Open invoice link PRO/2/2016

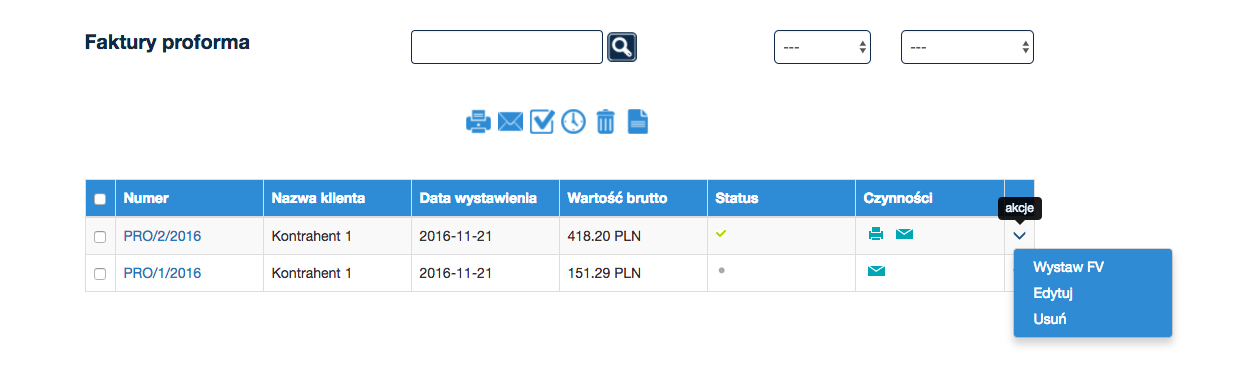pyautogui.click(x=162, y=237)
